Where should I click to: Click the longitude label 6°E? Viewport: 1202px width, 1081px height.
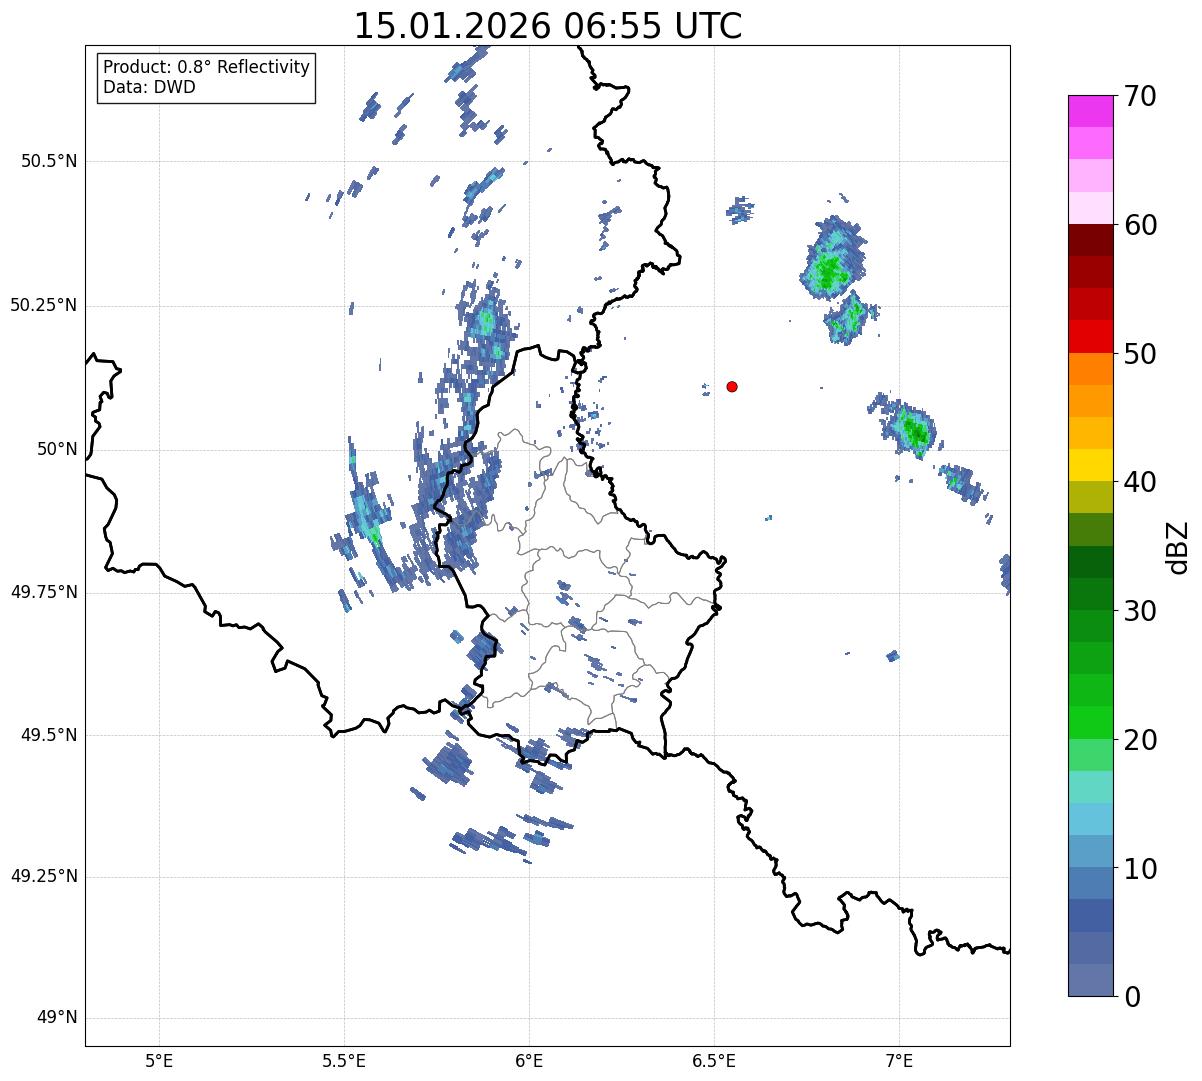529,1061
